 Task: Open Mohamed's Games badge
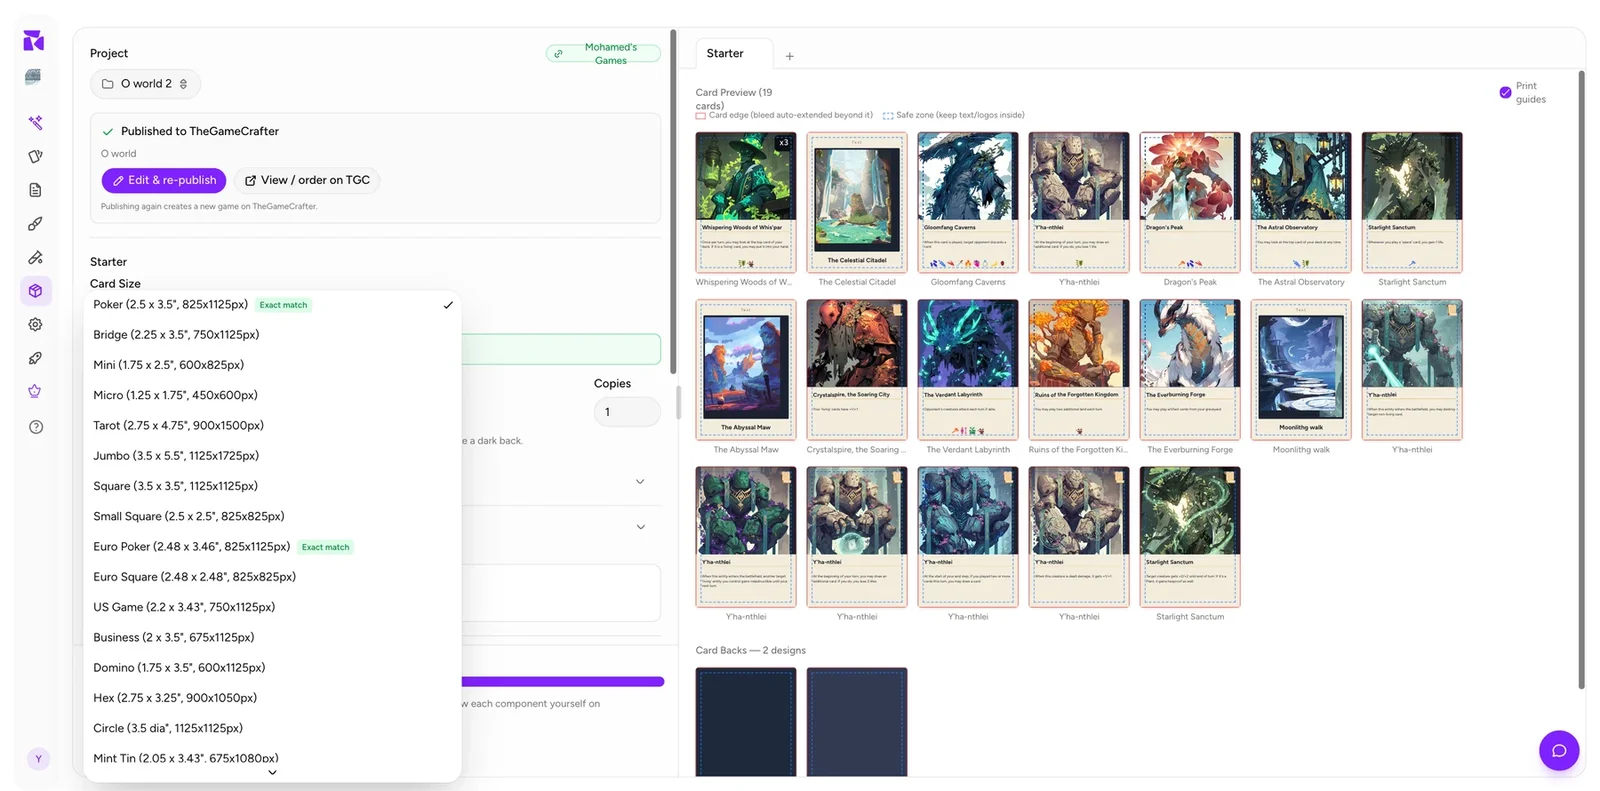pos(603,54)
